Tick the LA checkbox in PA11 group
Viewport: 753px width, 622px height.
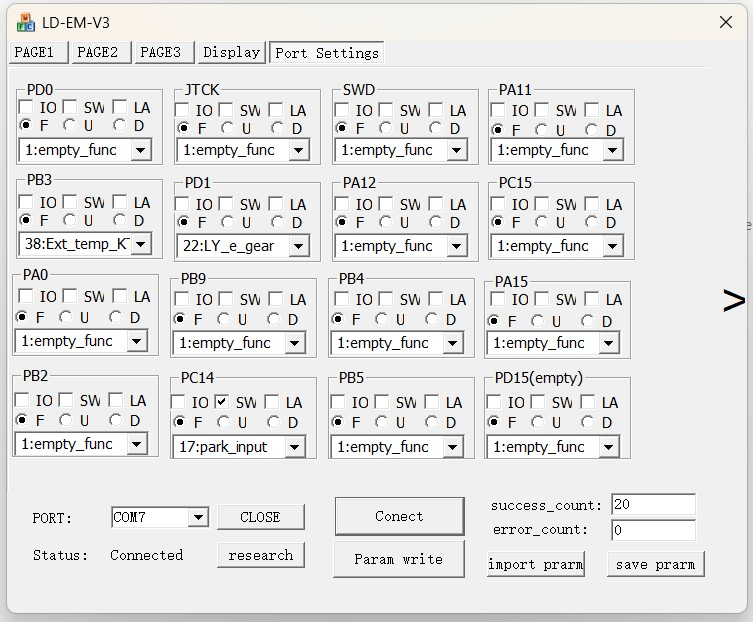(592, 110)
